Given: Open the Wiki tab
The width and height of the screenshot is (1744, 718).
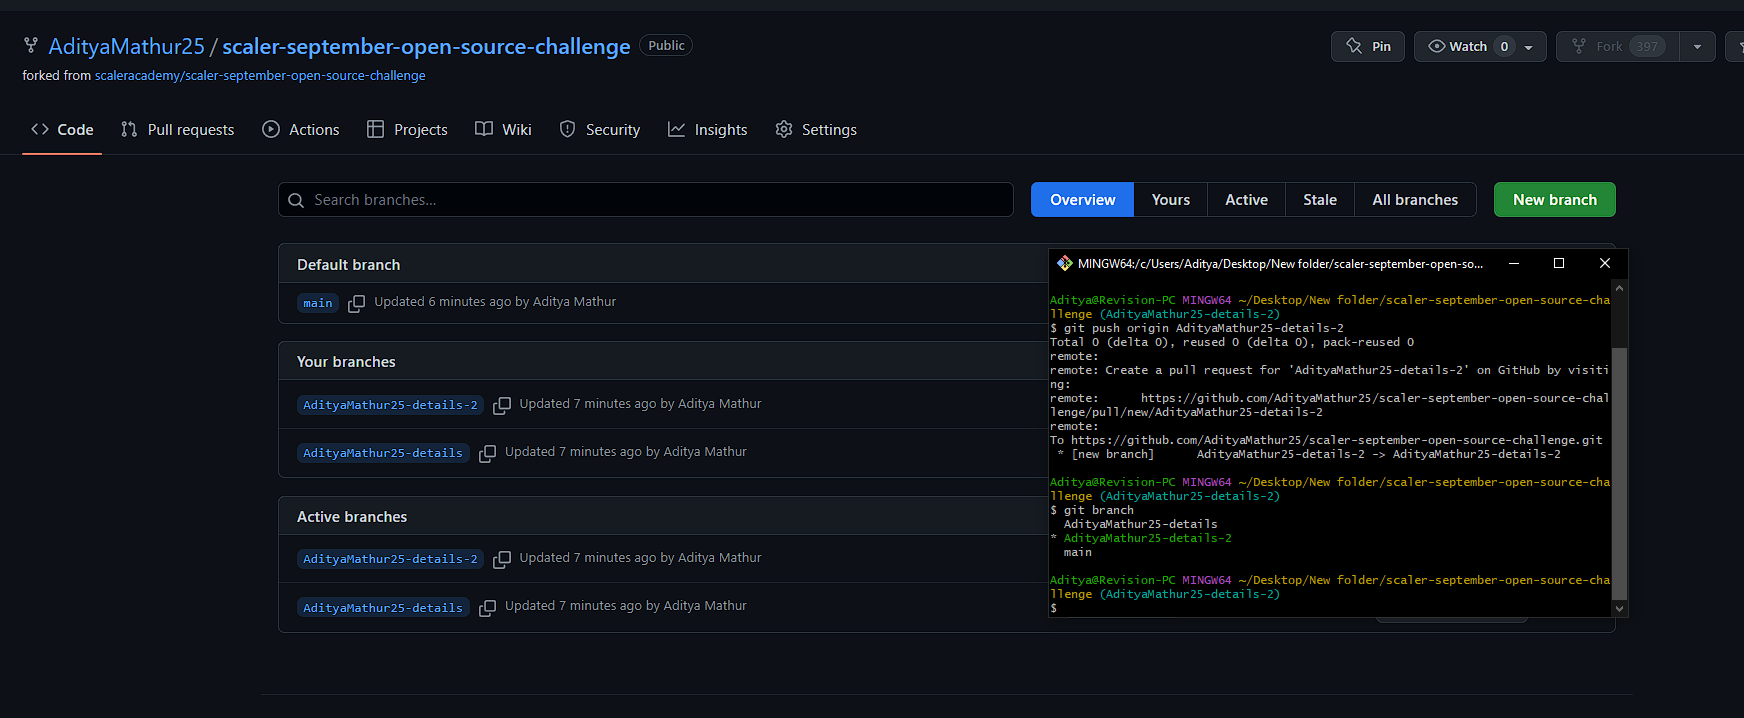Looking at the screenshot, I should [503, 129].
